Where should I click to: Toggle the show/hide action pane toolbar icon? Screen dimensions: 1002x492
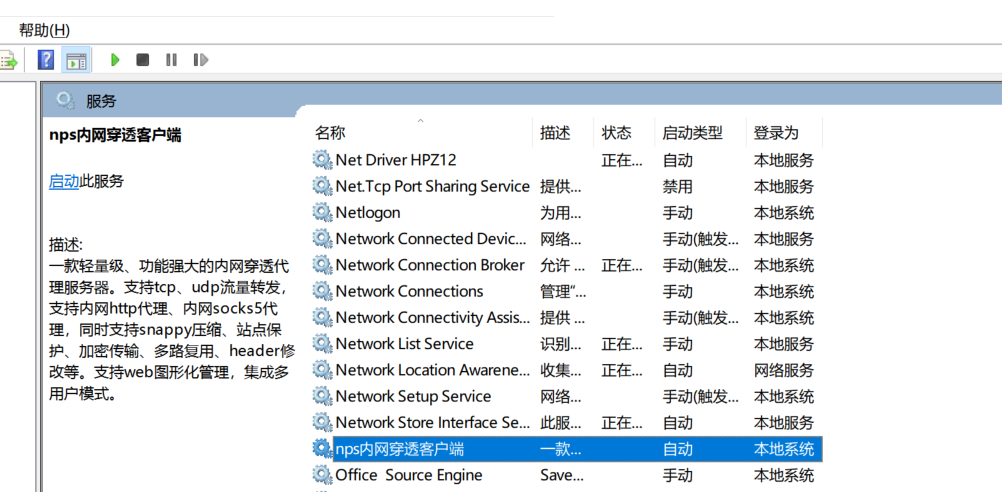point(77,60)
